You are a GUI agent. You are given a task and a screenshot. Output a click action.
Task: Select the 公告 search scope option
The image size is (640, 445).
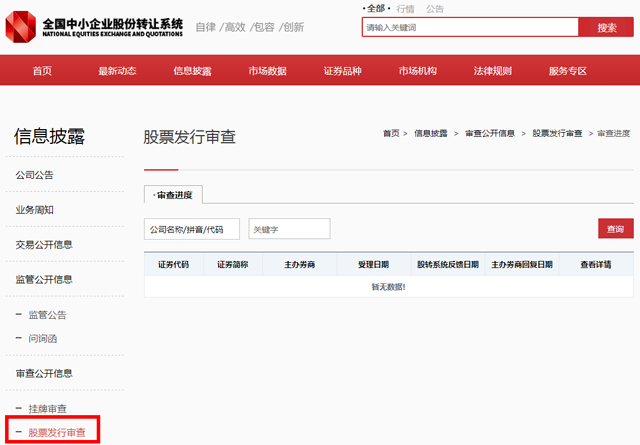pyautogui.click(x=435, y=8)
